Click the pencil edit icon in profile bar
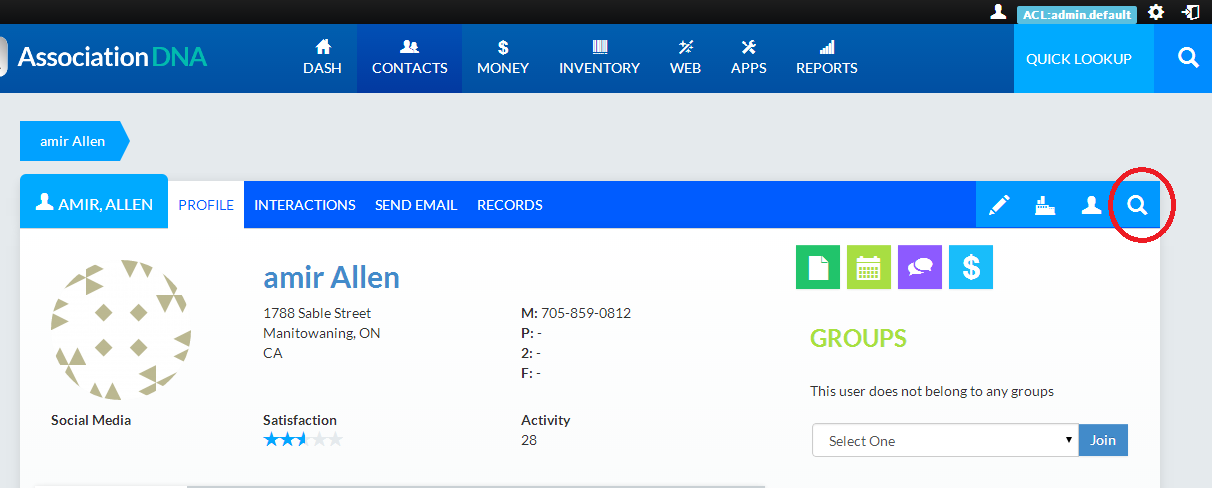This screenshot has width=1212, height=488. coord(998,205)
